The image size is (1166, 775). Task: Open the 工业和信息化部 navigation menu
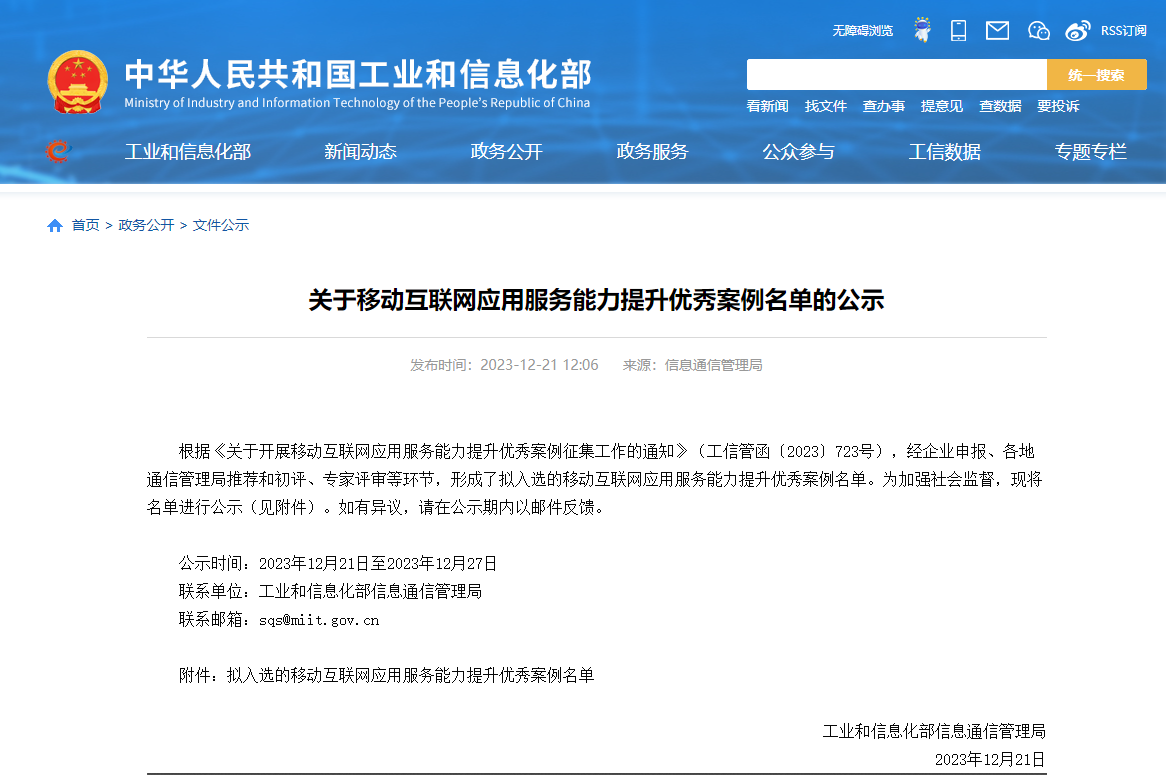click(187, 152)
